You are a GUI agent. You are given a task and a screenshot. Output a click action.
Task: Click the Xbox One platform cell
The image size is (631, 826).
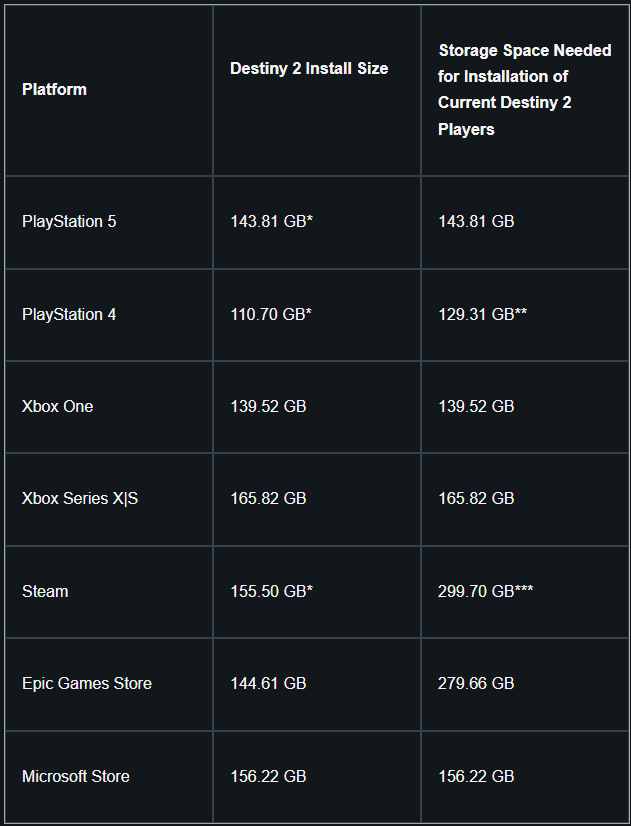tap(57, 406)
